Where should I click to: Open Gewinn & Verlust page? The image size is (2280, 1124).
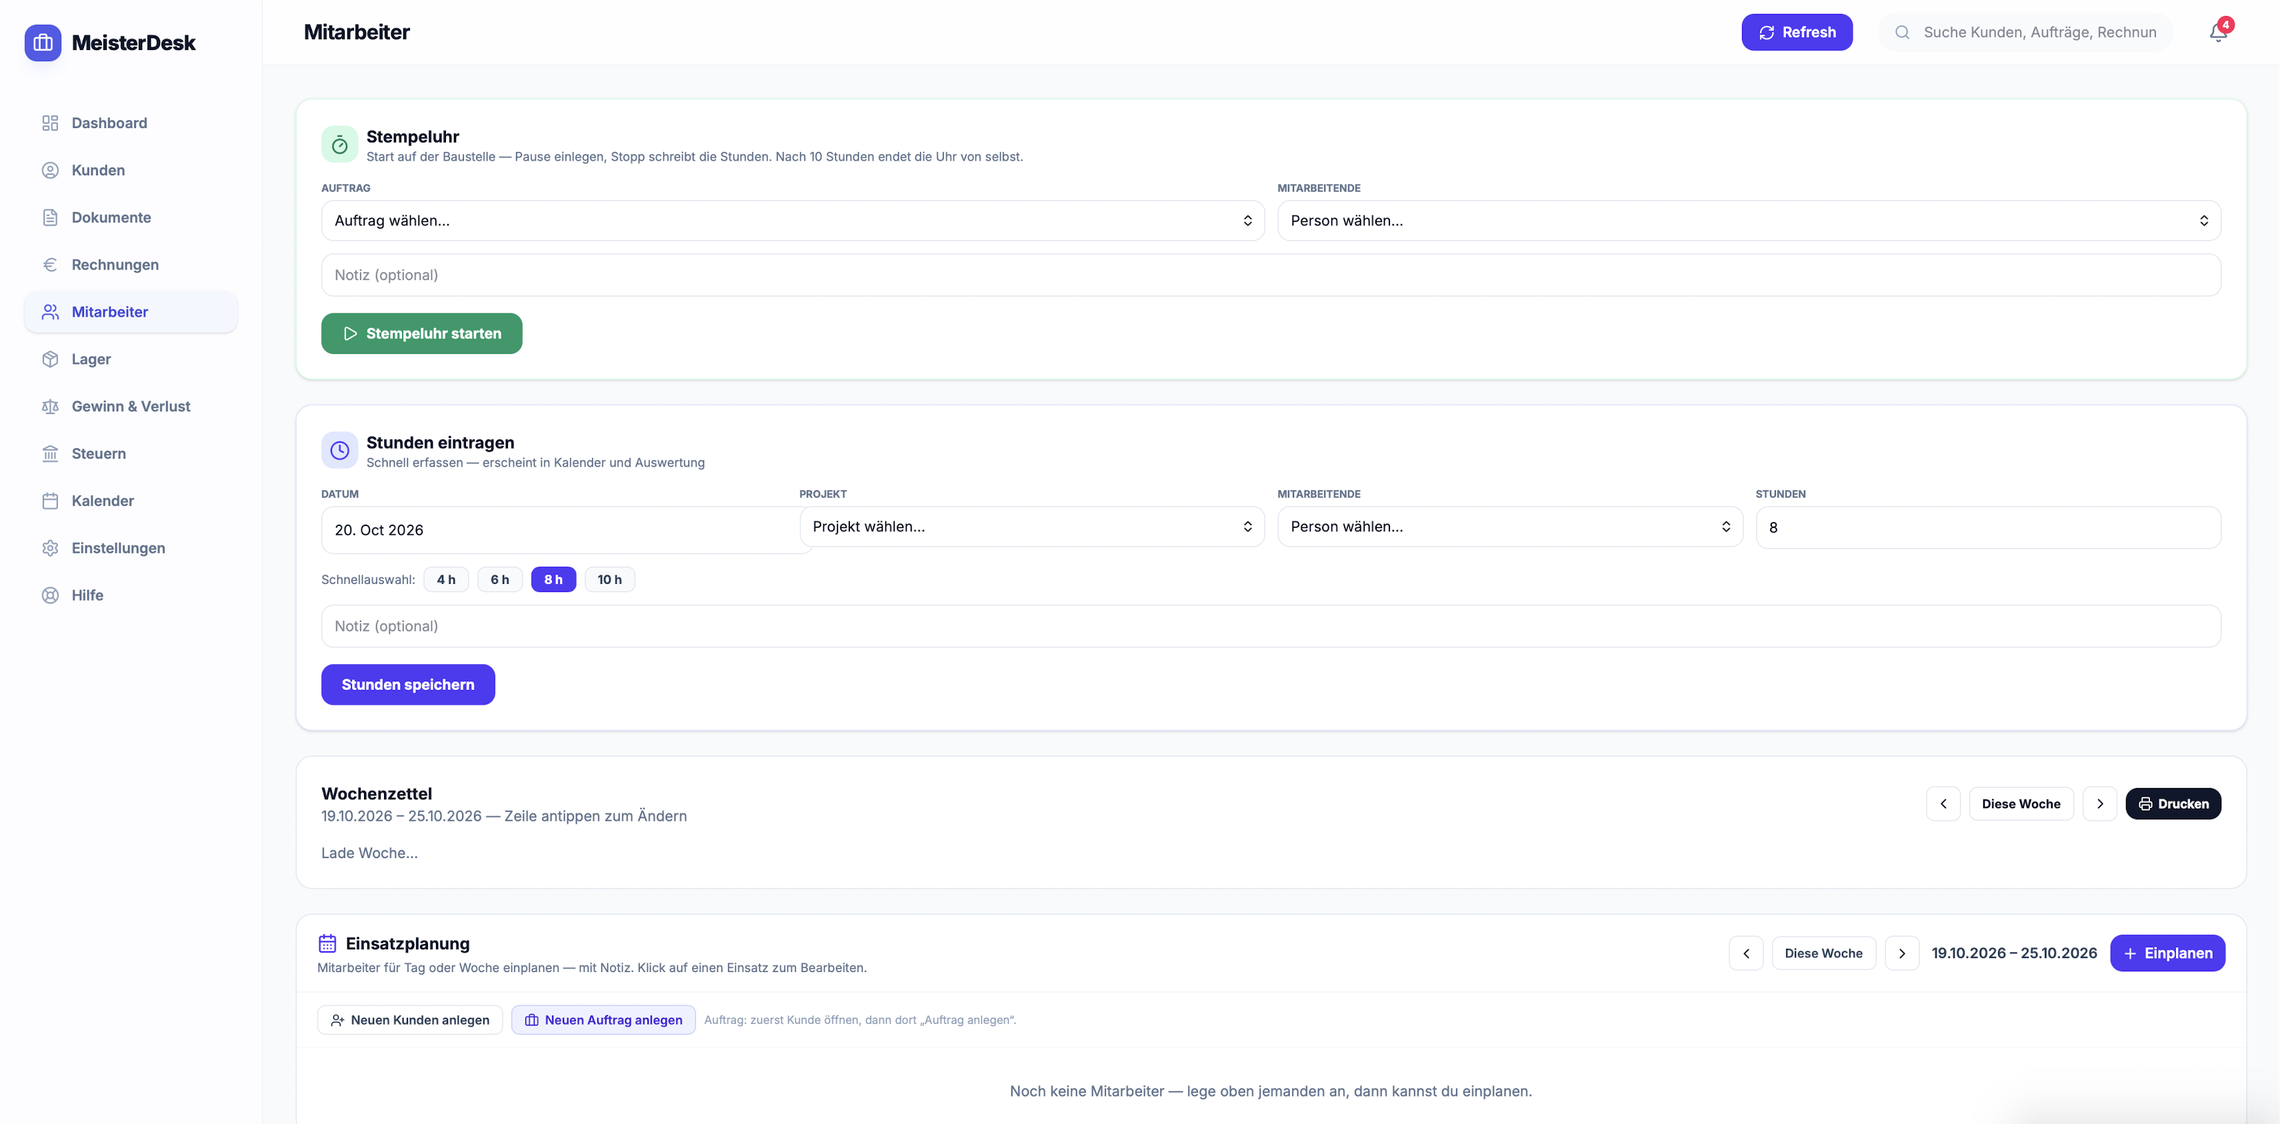(x=131, y=406)
